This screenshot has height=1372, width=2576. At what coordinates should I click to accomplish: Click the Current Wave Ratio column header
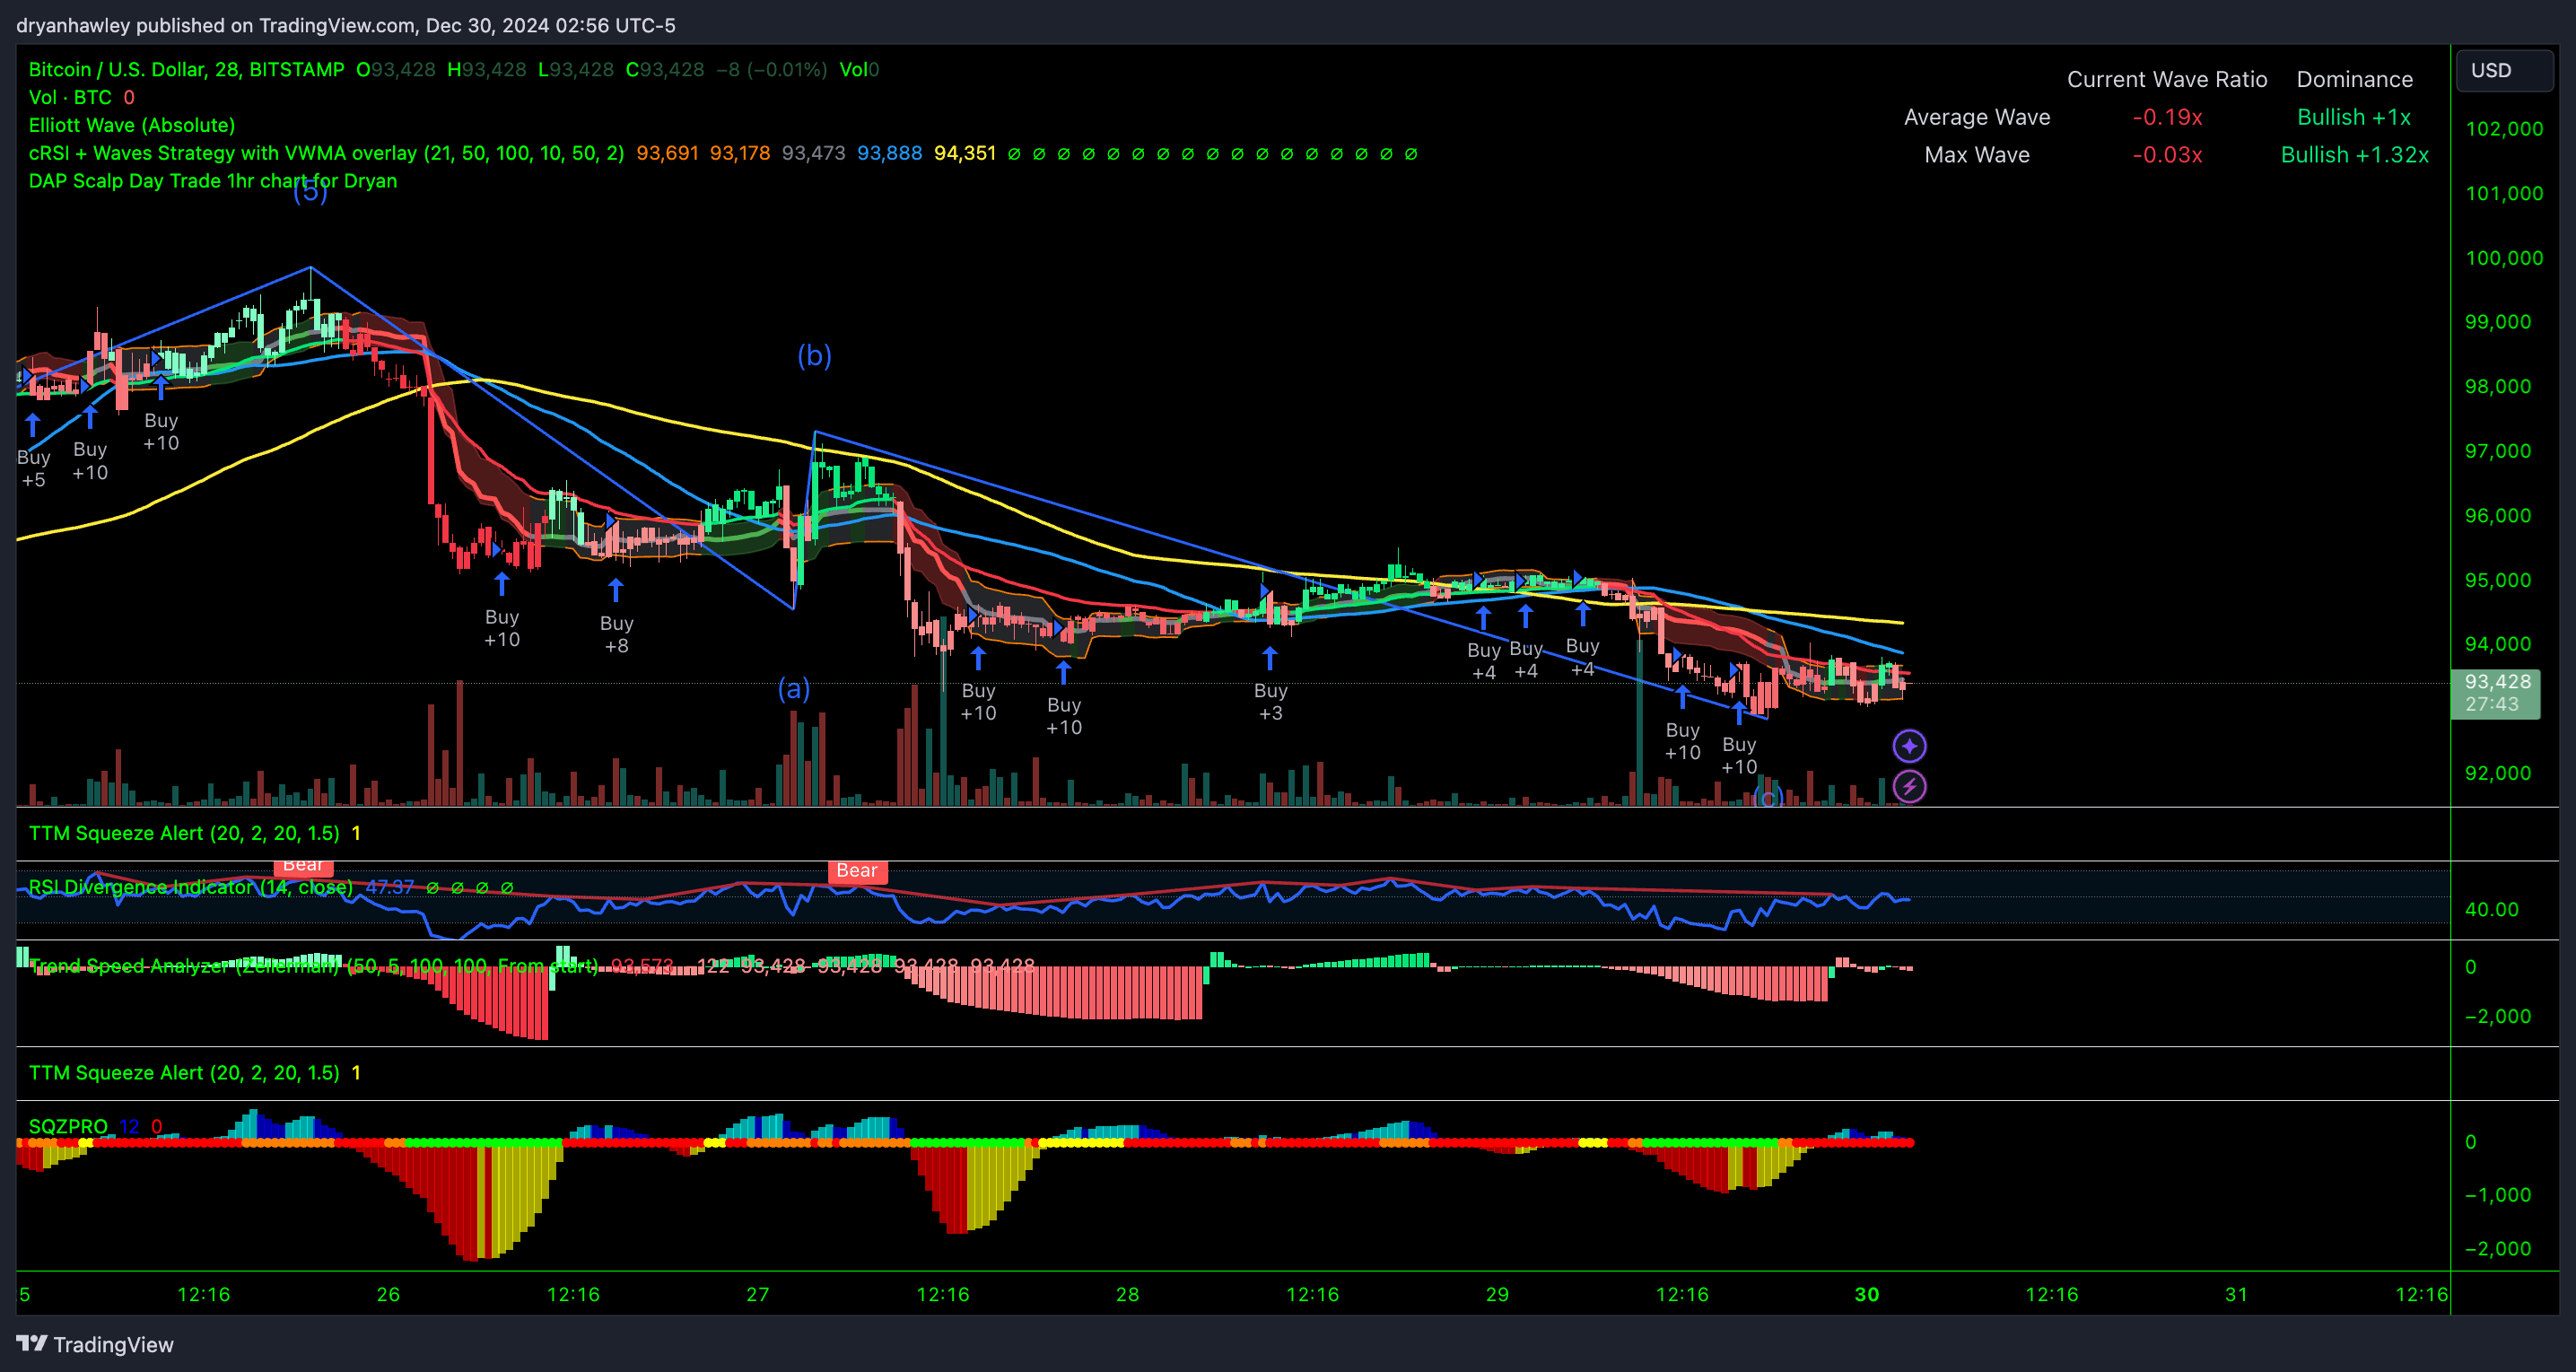[x=2167, y=79]
